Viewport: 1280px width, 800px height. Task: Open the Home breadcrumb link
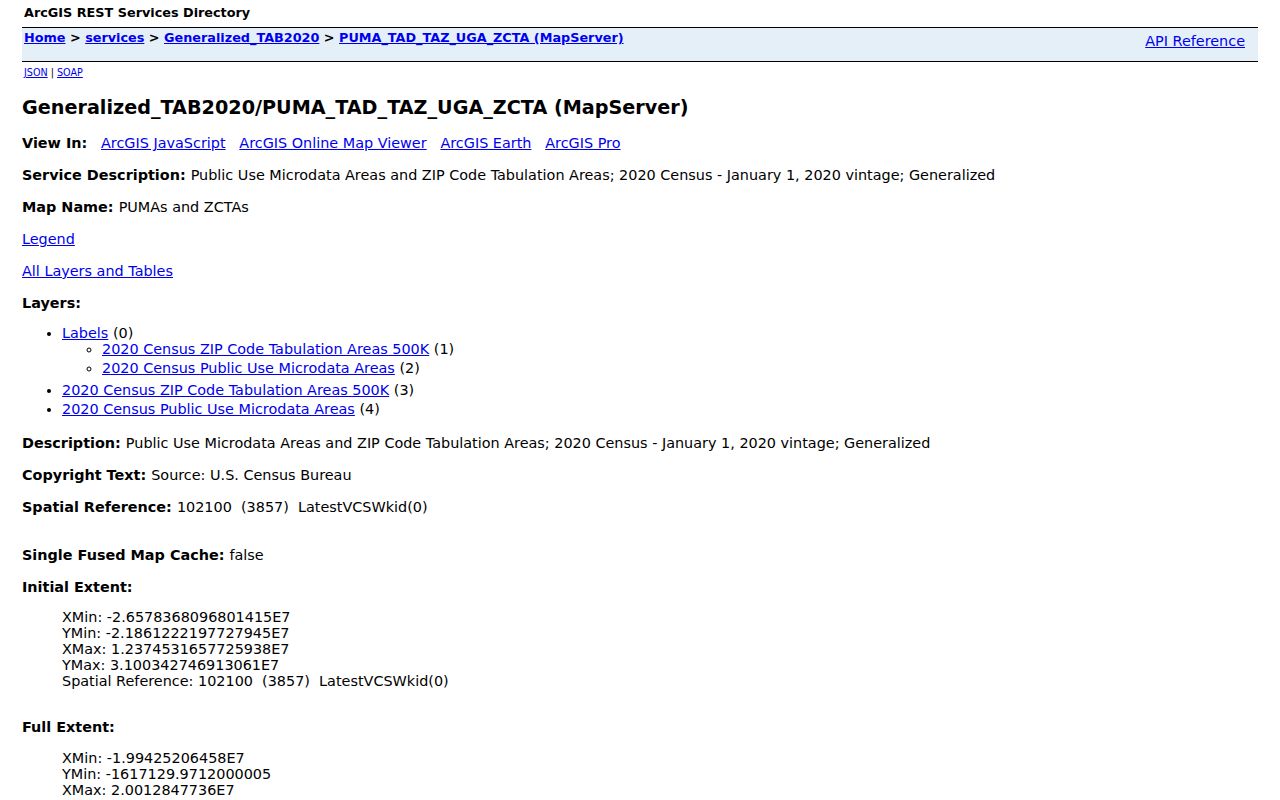click(x=45, y=38)
